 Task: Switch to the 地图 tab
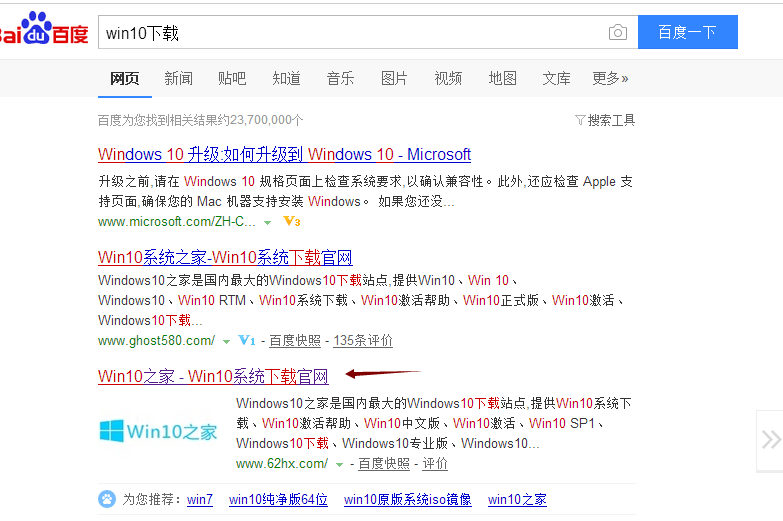(502, 78)
